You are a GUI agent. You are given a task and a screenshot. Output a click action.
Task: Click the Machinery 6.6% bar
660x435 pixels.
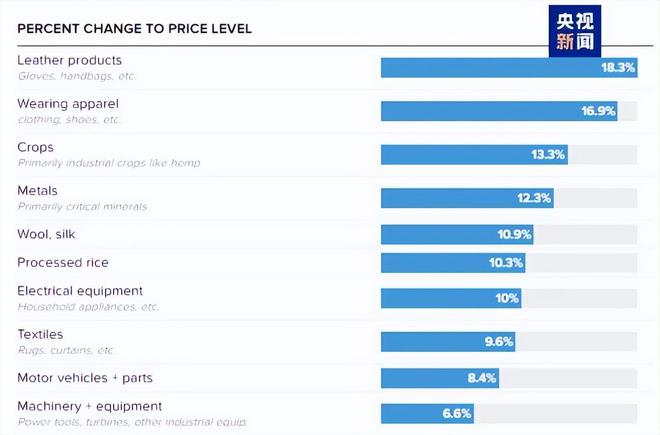427,414
